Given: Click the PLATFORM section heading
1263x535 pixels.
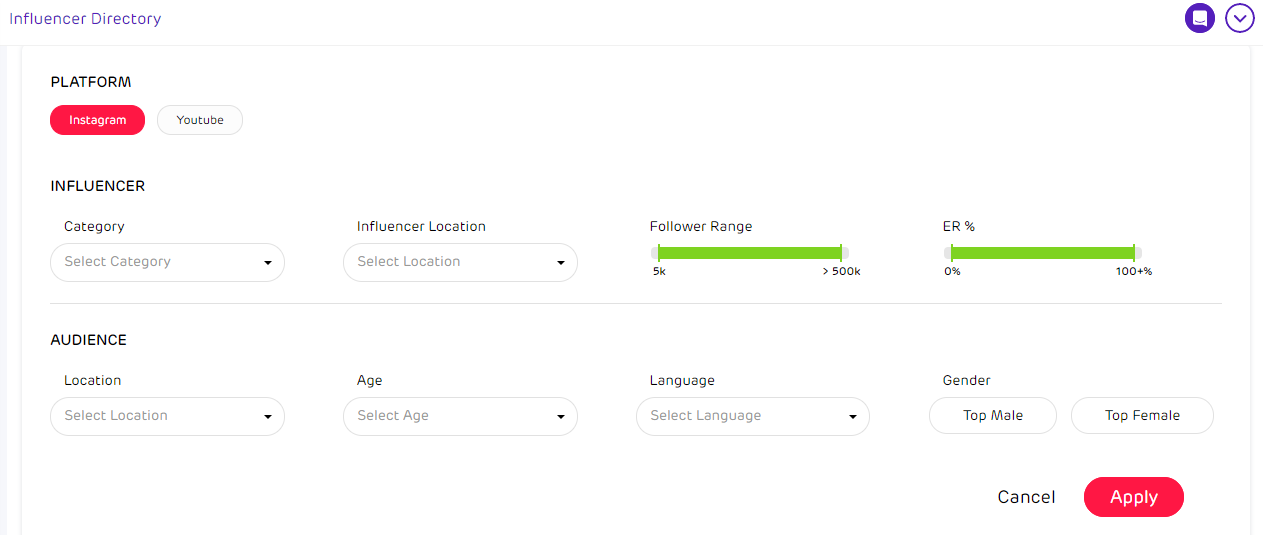Looking at the screenshot, I should point(91,82).
